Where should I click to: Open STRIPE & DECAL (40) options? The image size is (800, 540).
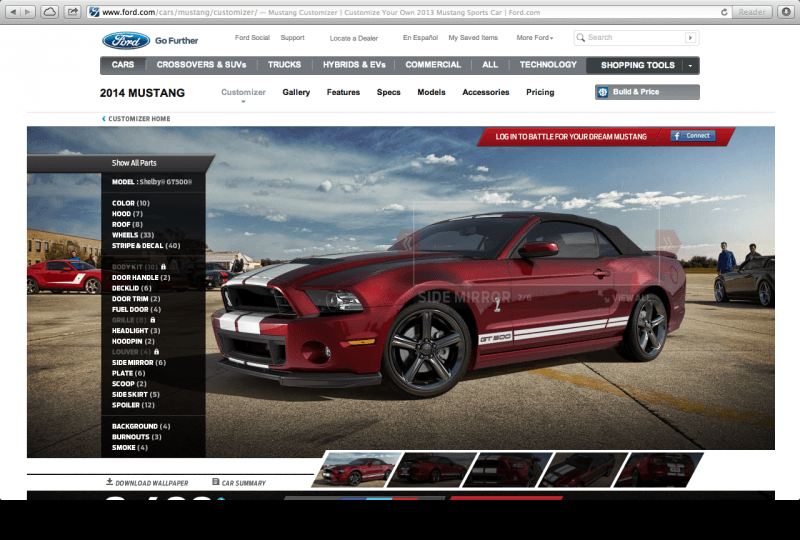tap(146, 246)
